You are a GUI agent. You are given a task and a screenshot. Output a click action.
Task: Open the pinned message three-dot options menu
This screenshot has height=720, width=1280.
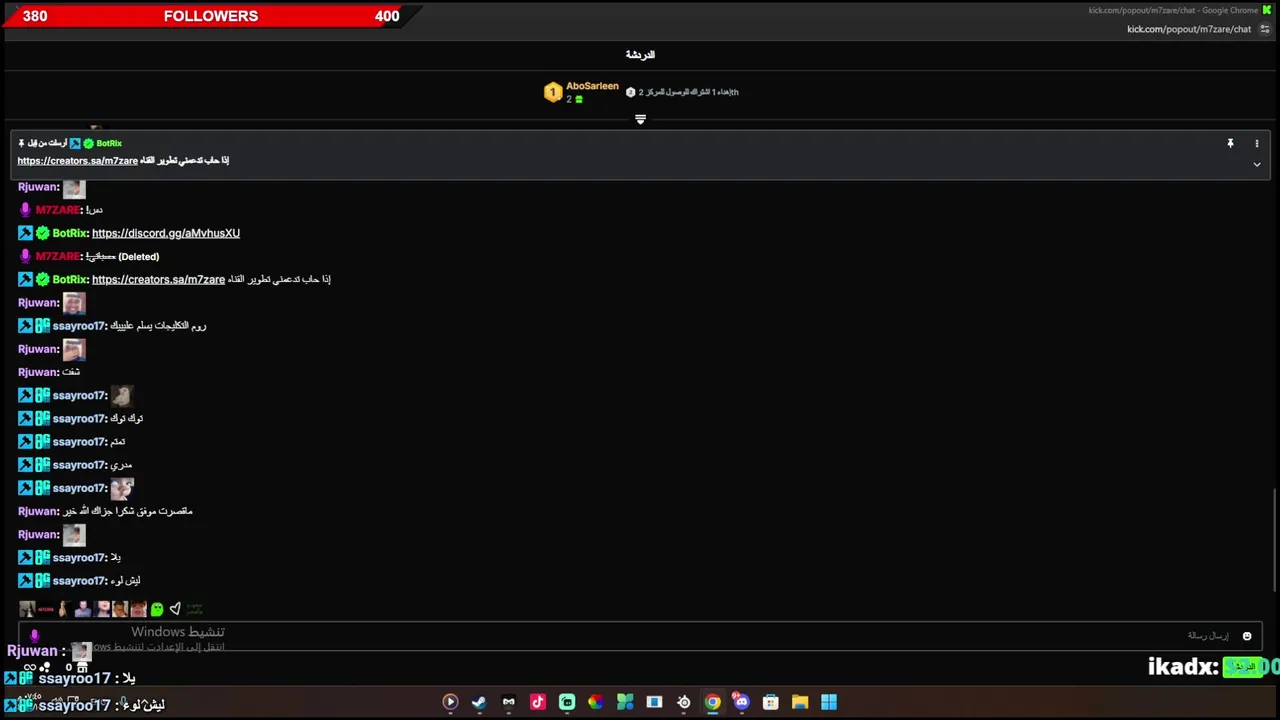point(1257,144)
